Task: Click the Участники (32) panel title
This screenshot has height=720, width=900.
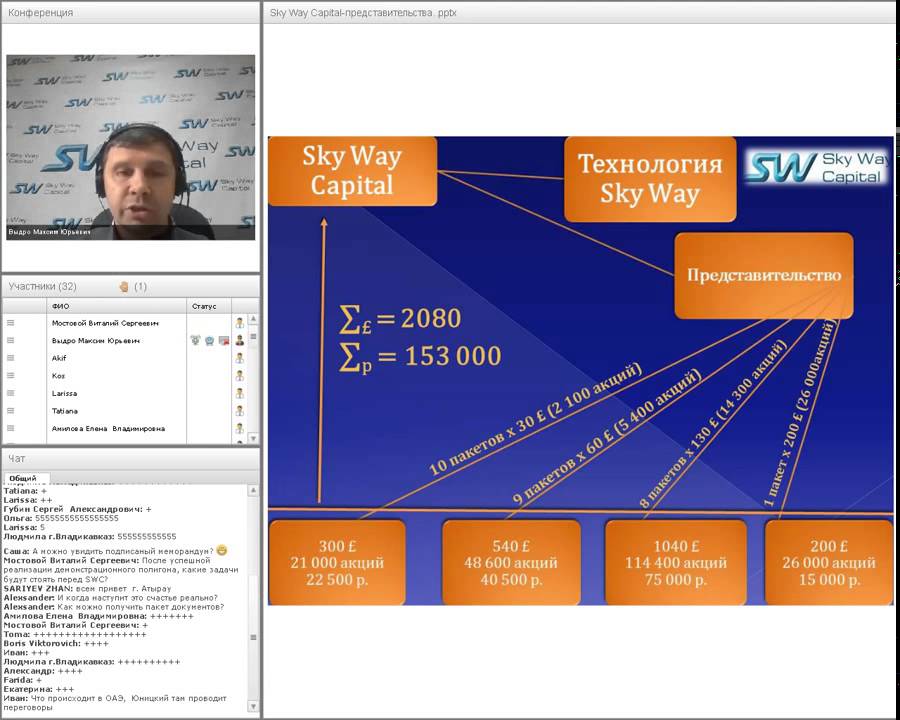Action: click(42, 287)
